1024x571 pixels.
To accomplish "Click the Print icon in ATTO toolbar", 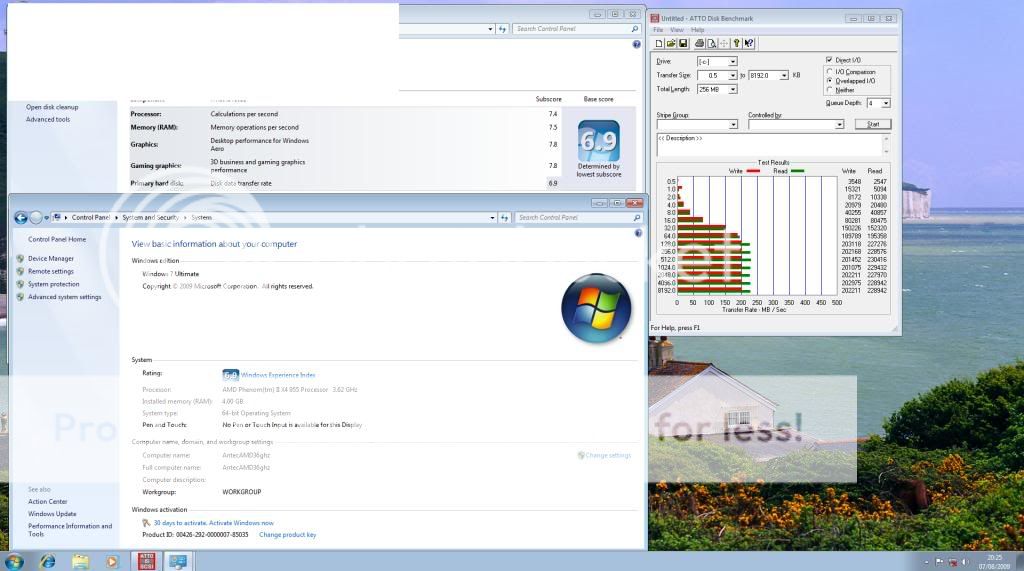I will click(698, 43).
